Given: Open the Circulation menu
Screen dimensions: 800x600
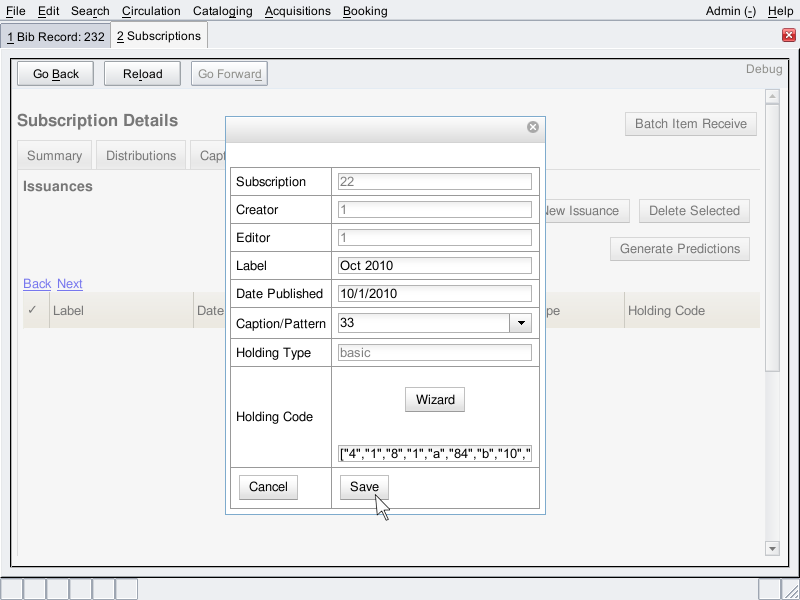Looking at the screenshot, I should 151,11.
